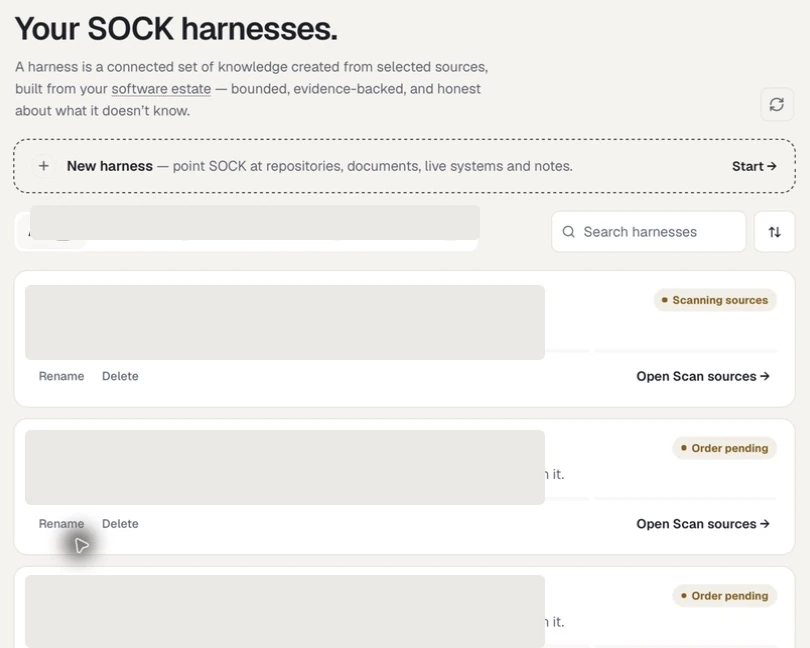
Task: Rename the first Order pending harness
Action: 61,523
